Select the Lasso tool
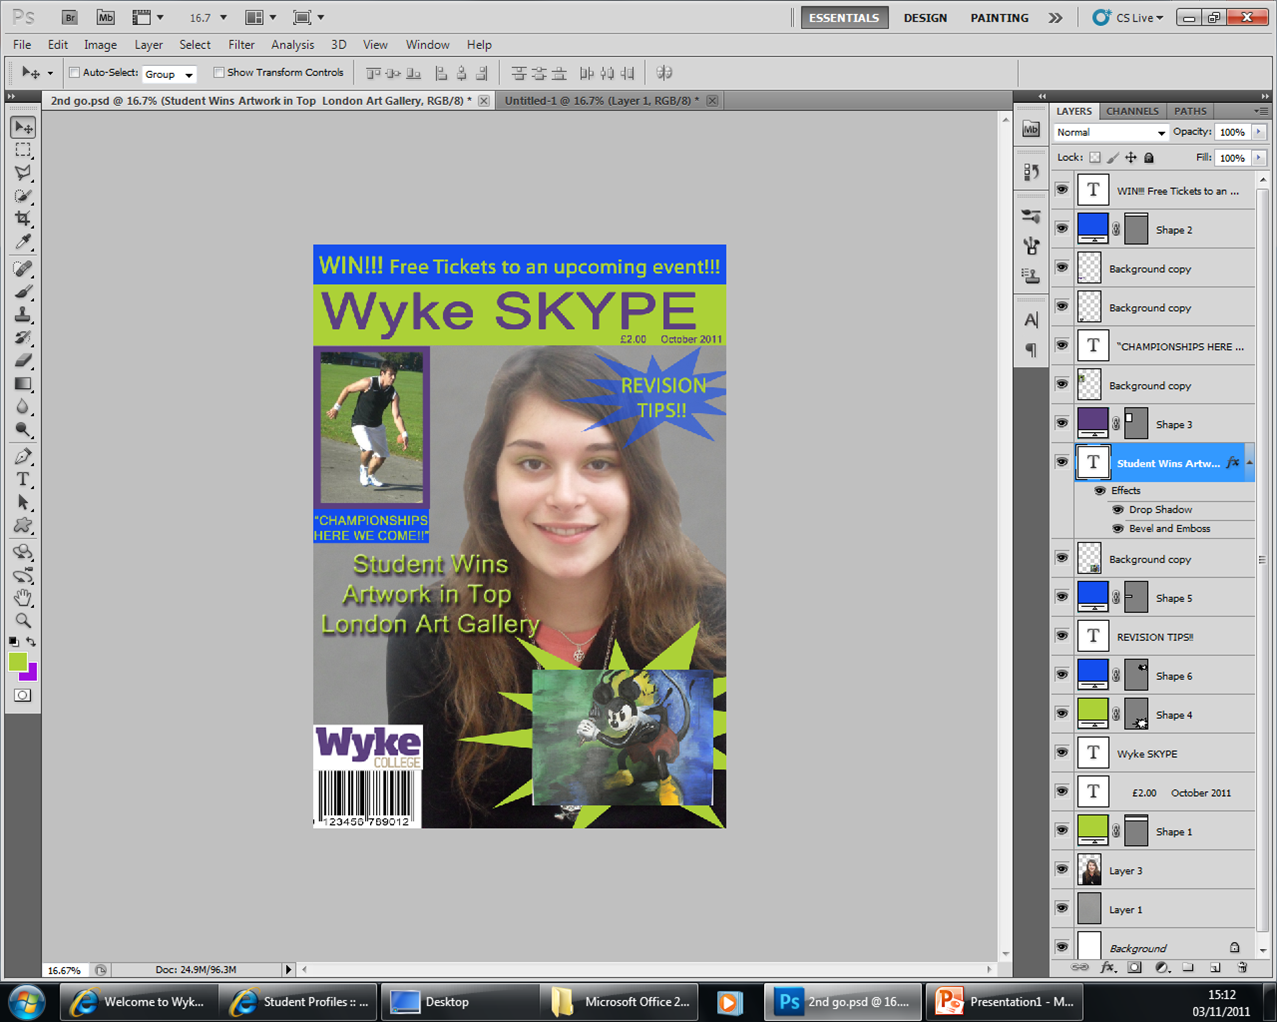 tap(23, 173)
